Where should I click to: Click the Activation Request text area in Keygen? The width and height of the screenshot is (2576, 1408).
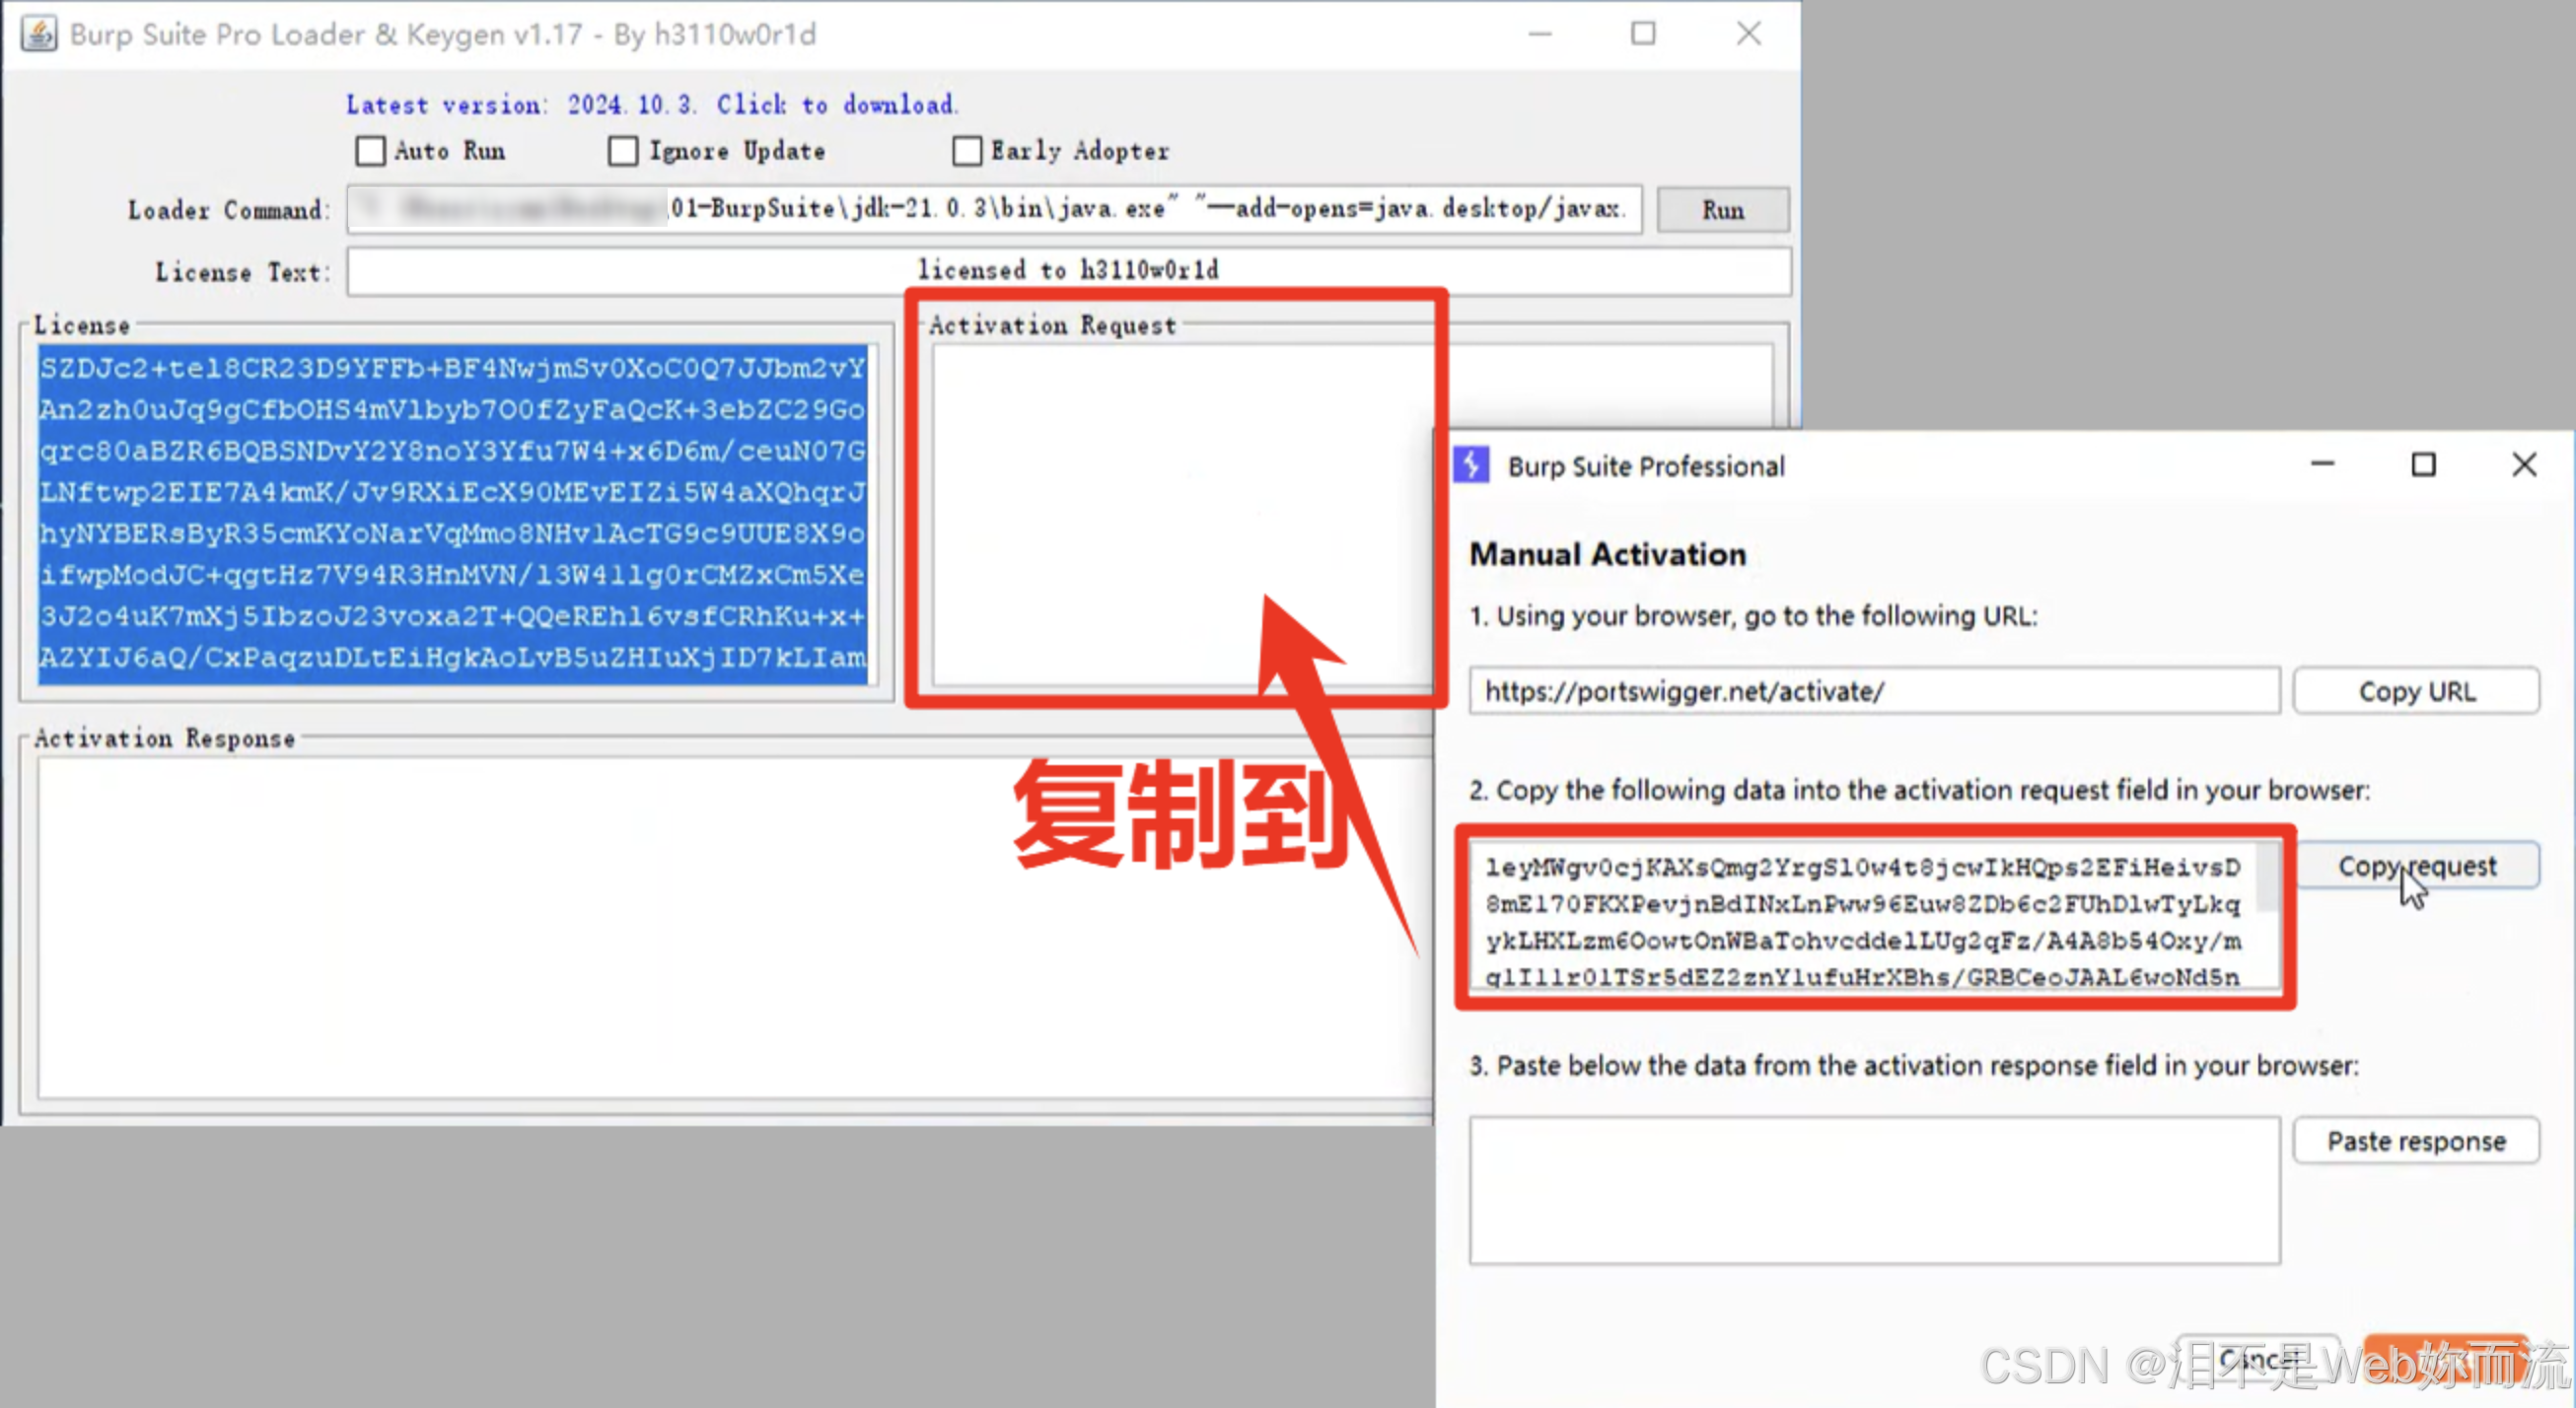coord(1182,515)
